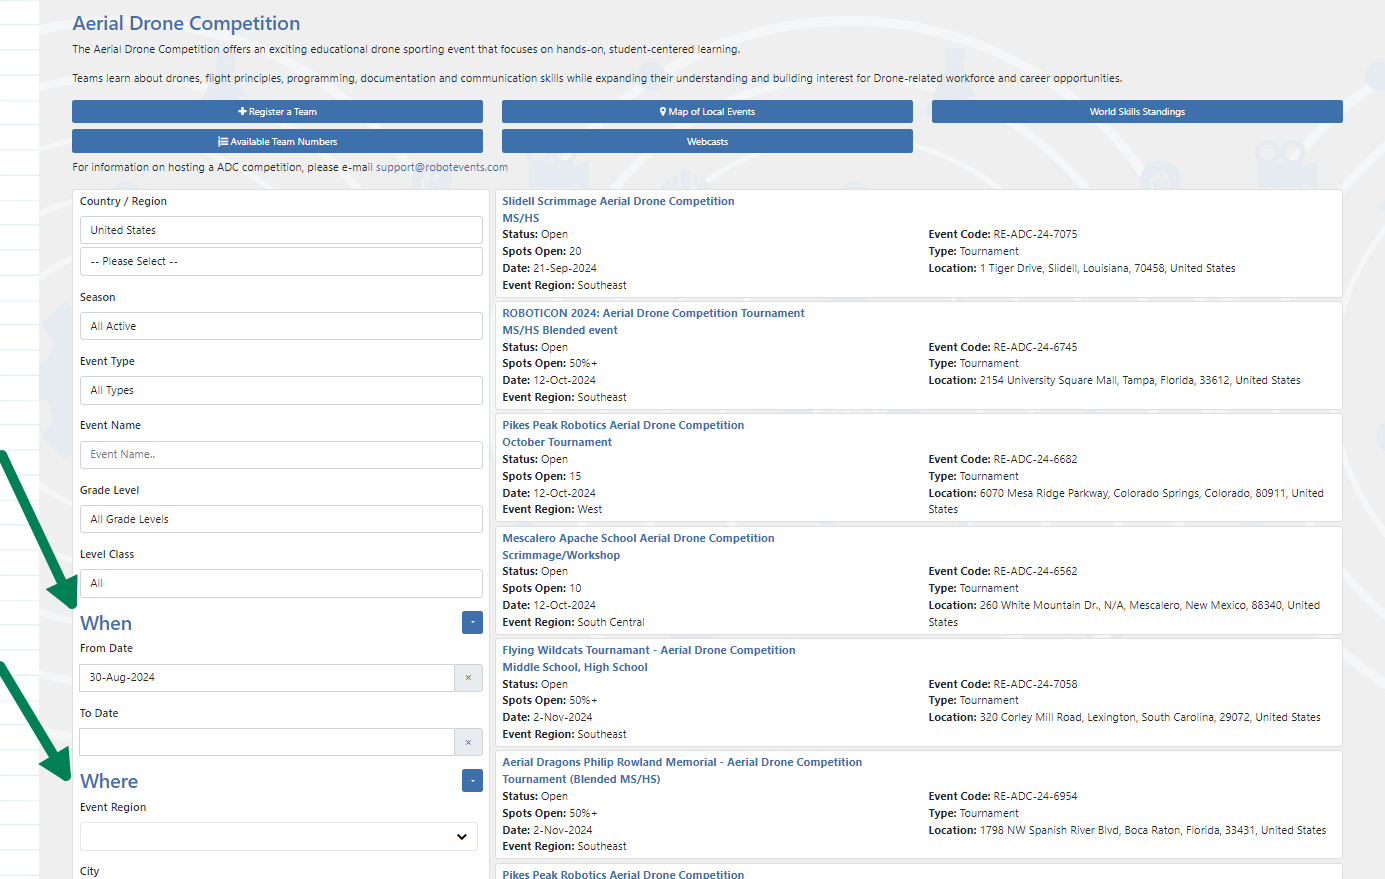
Task: Click the Register a Team button
Action: (x=277, y=112)
